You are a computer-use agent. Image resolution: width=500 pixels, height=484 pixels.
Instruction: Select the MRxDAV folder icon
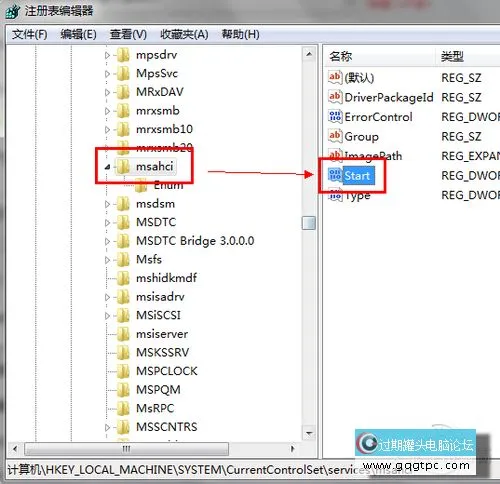coord(123,92)
